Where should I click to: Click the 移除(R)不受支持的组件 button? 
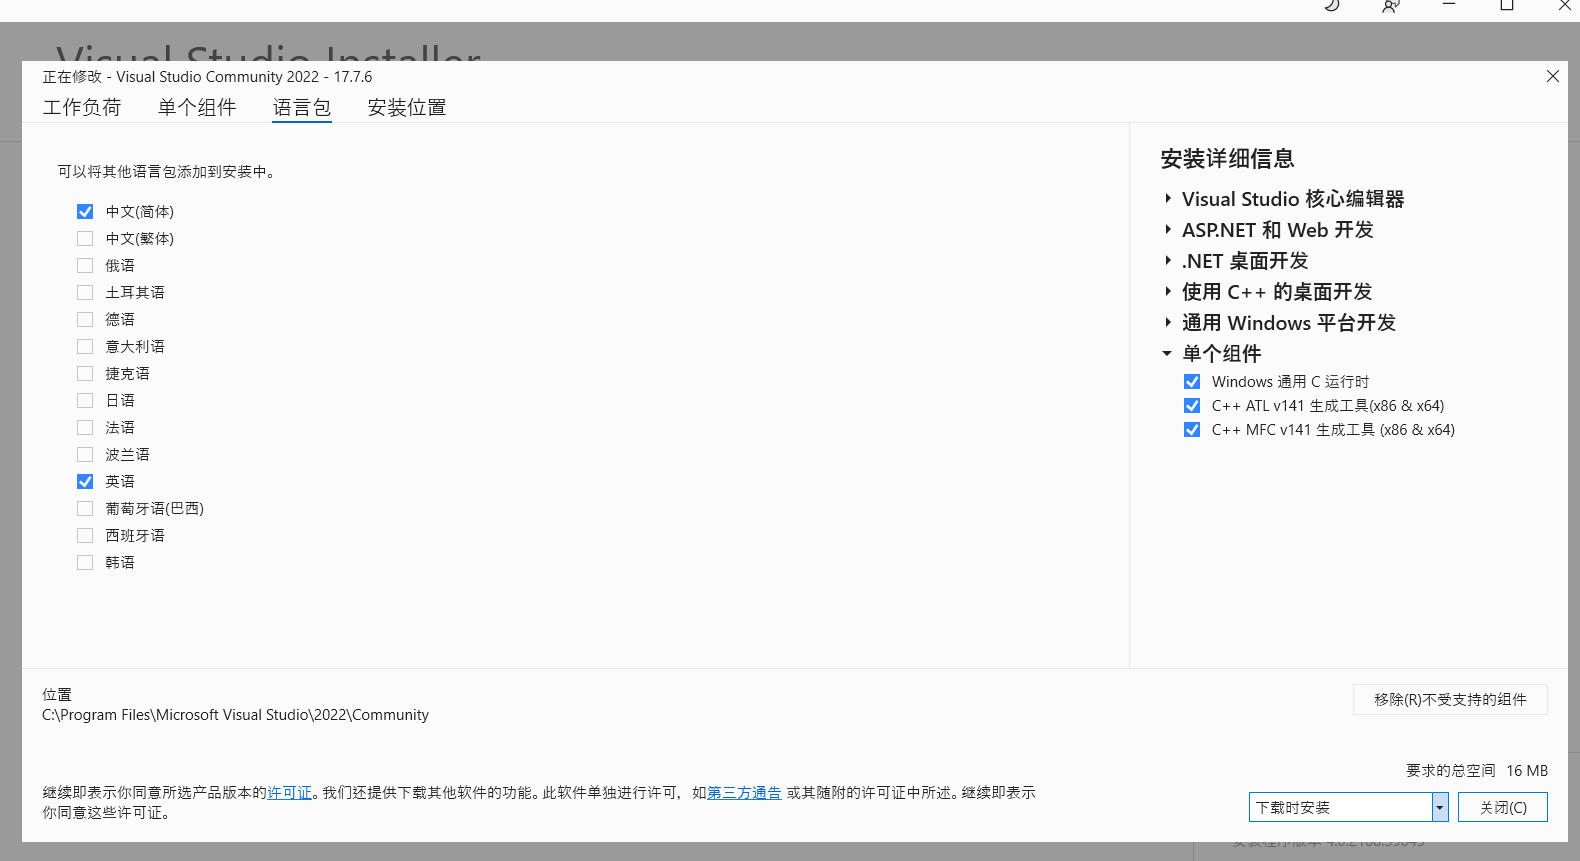point(1450,700)
